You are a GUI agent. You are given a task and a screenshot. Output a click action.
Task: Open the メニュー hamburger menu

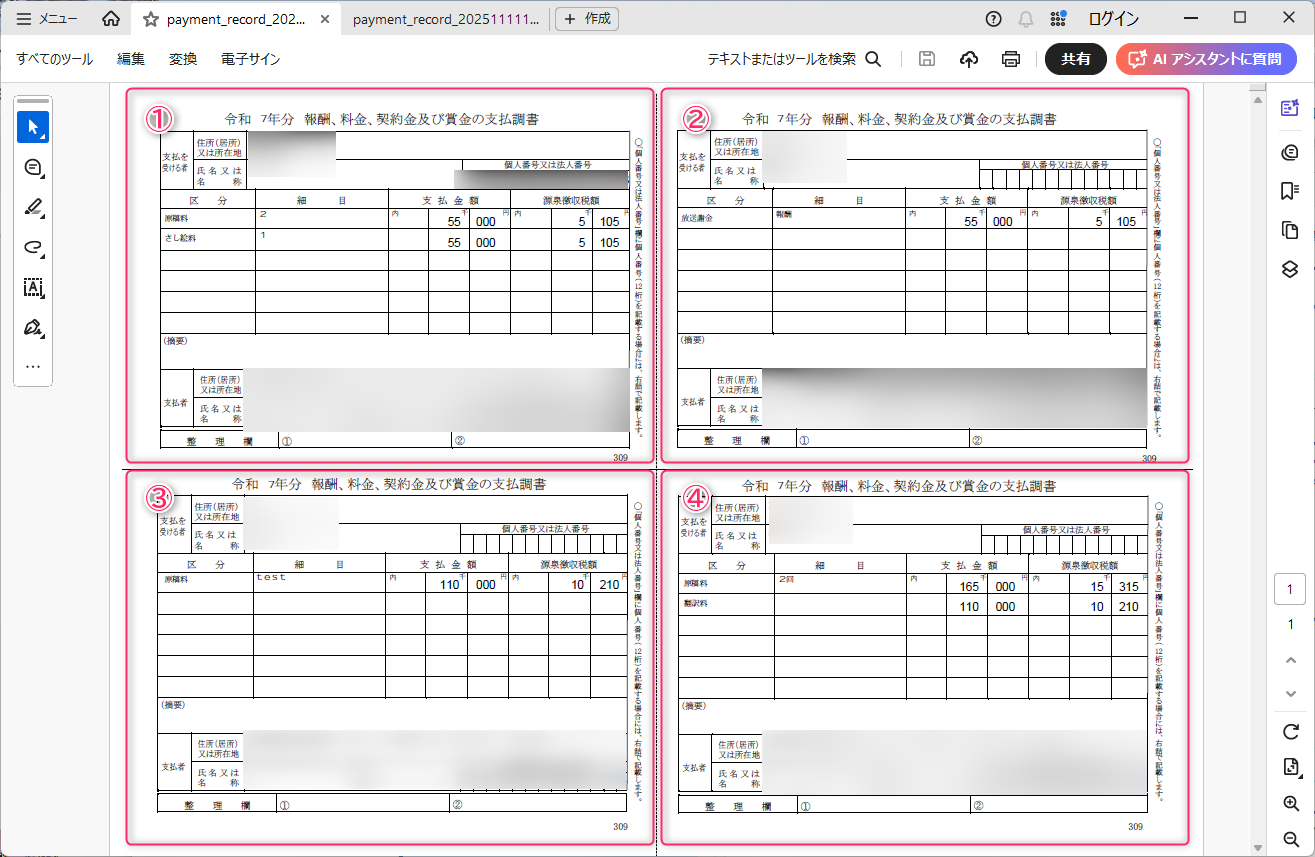coord(47,19)
